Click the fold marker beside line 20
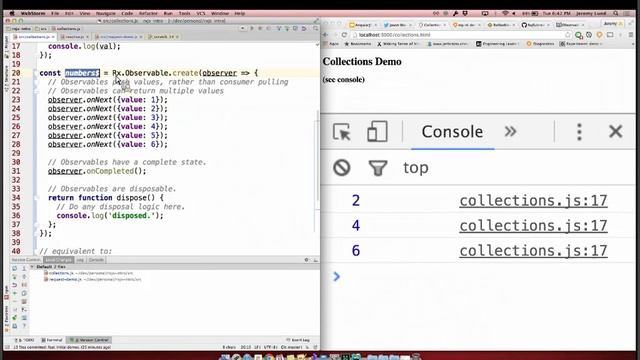The width and height of the screenshot is (640, 360). [x=36, y=73]
